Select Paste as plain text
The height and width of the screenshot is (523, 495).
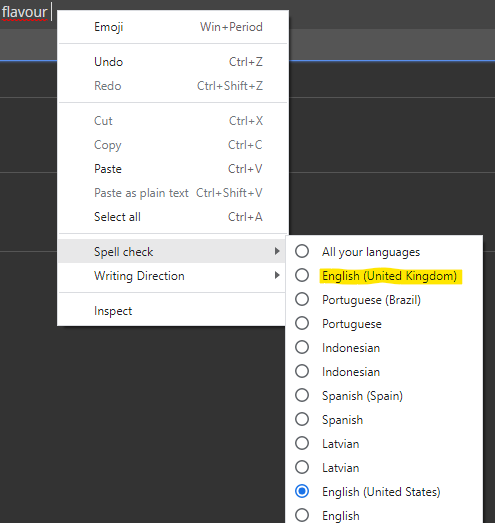coord(173,193)
